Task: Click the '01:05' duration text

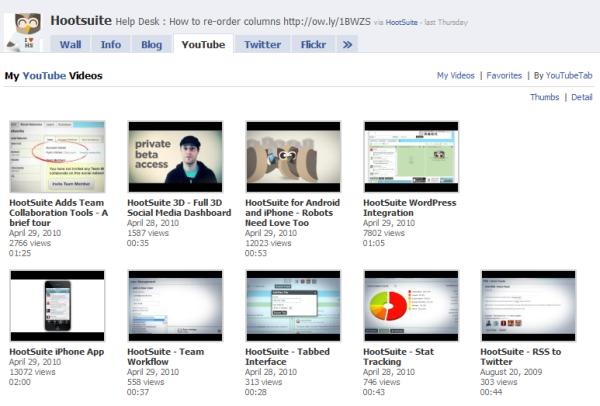Action: click(373, 243)
